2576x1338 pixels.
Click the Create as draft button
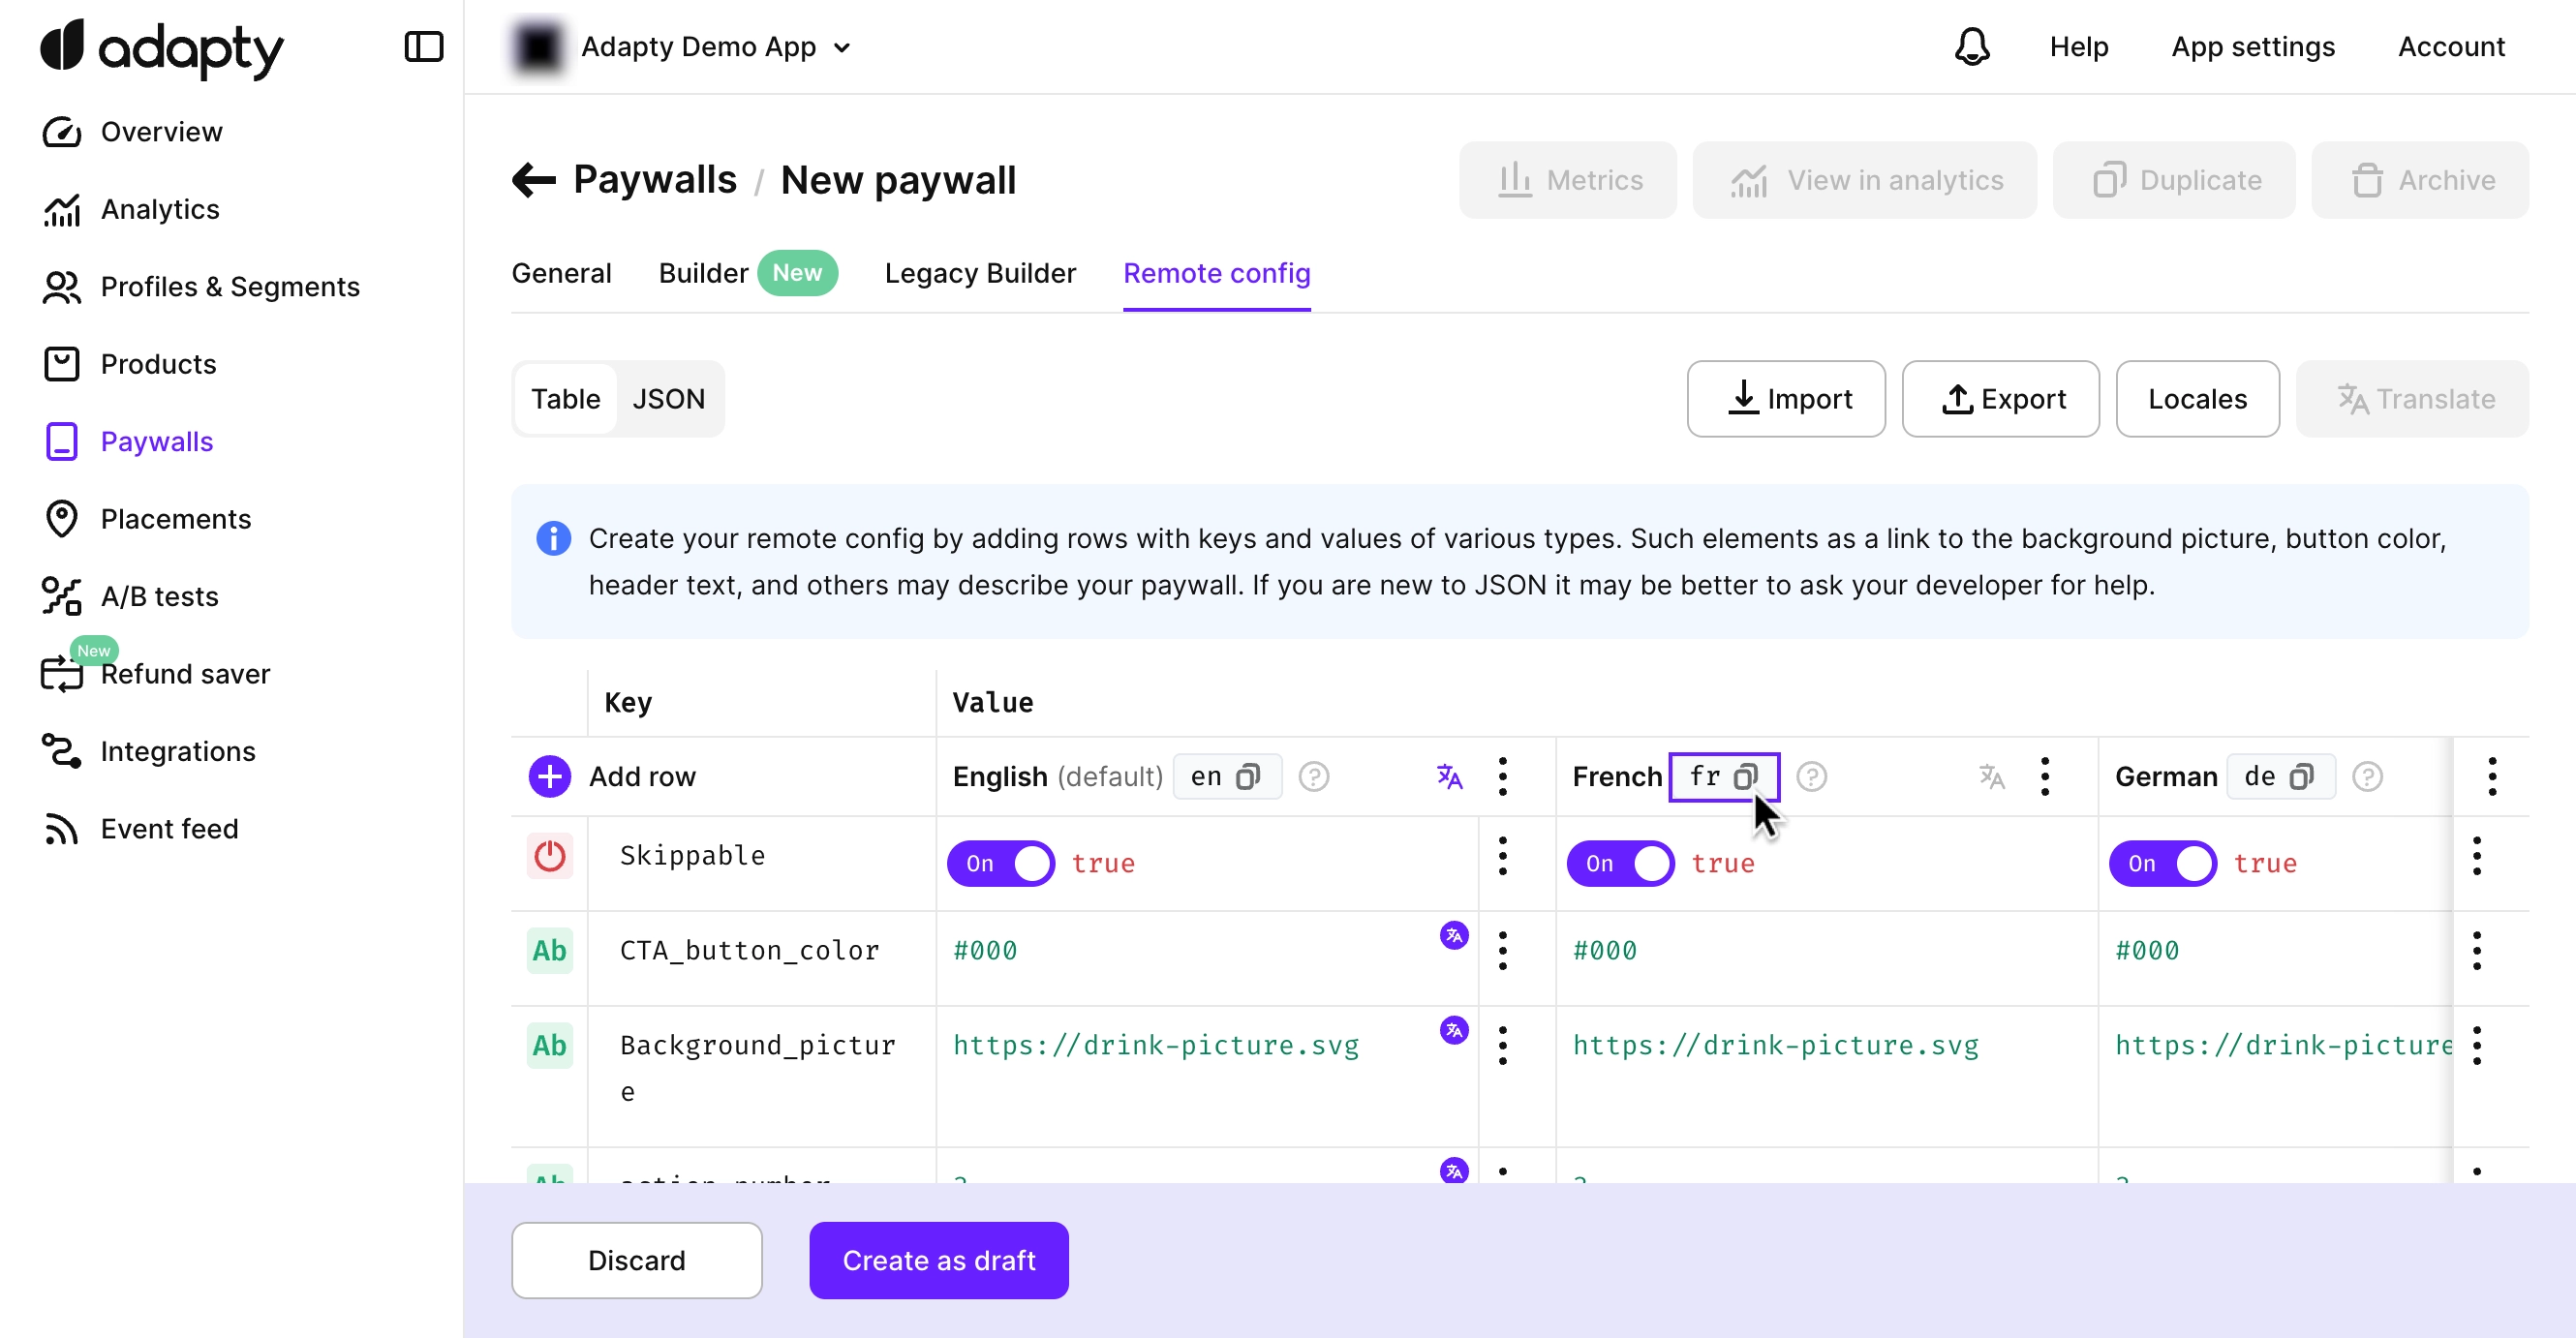(x=938, y=1260)
